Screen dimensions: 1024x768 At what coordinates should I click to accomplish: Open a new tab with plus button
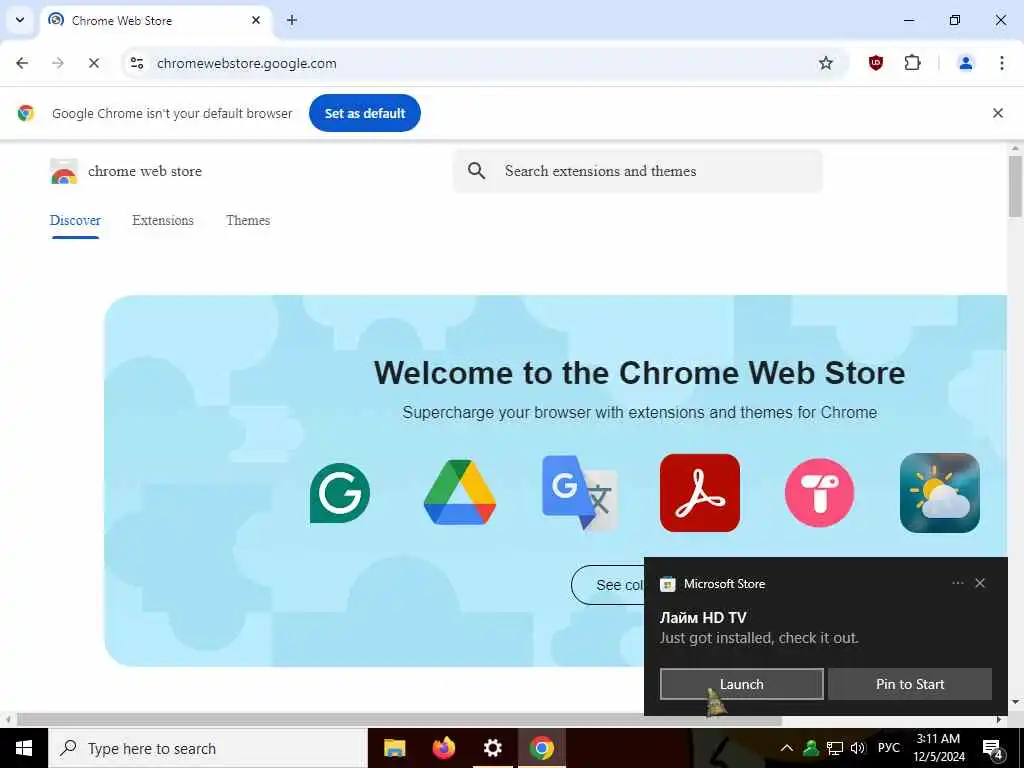pyautogui.click(x=292, y=20)
